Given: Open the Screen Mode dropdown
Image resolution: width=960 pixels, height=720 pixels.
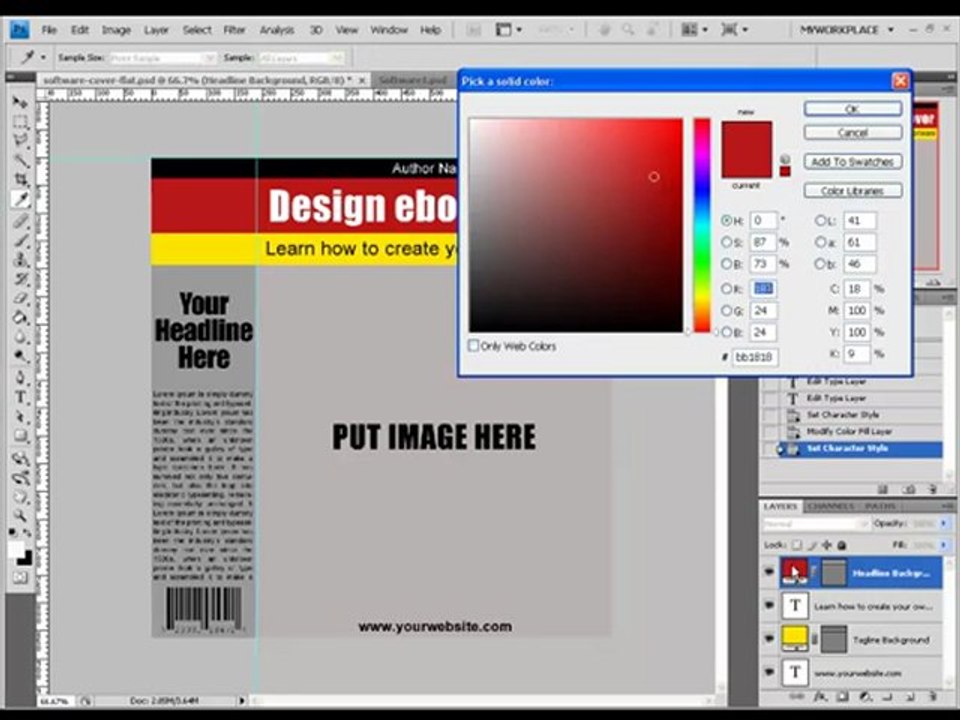Looking at the screenshot, I should 735,29.
